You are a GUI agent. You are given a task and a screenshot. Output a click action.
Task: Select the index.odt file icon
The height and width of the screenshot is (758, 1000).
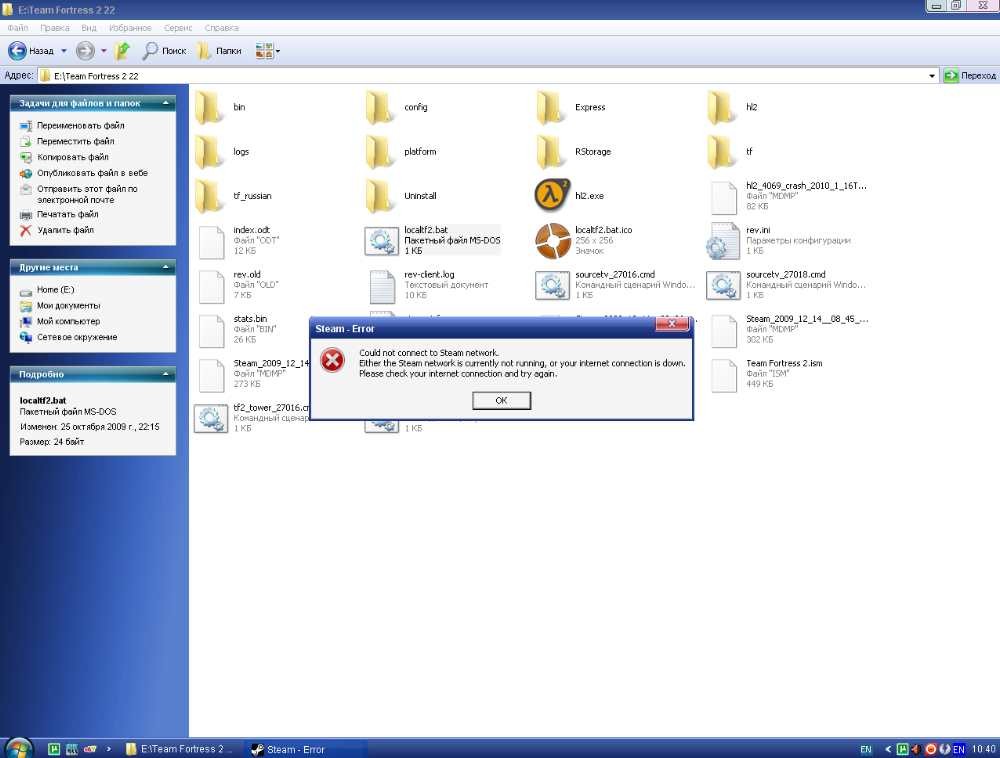pos(211,242)
